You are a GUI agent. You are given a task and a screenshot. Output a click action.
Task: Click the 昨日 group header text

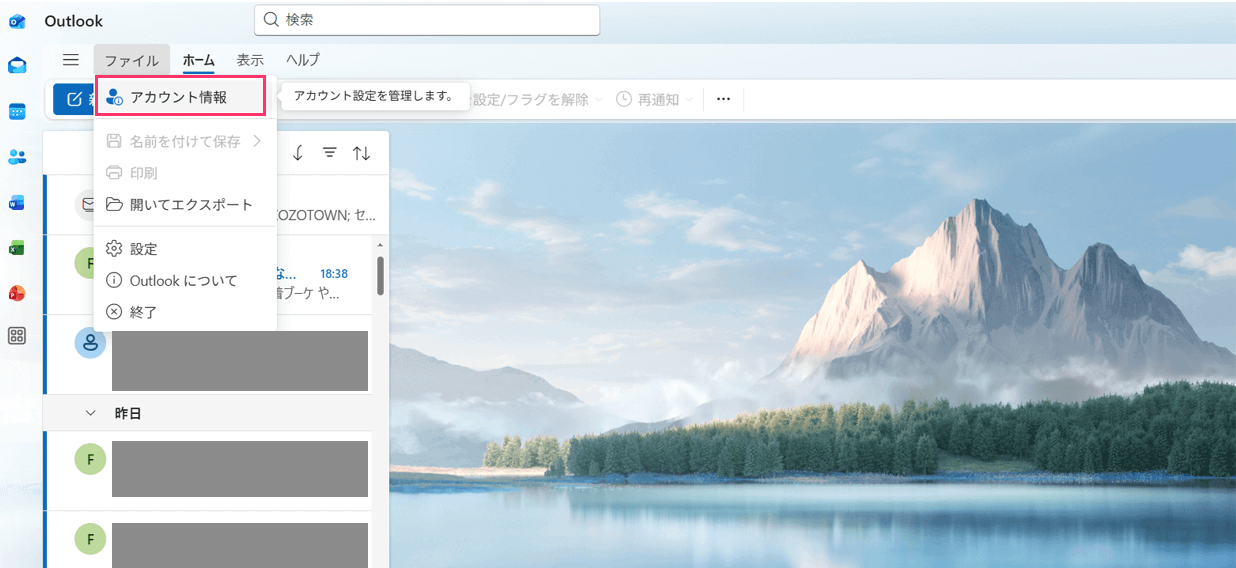(x=128, y=413)
